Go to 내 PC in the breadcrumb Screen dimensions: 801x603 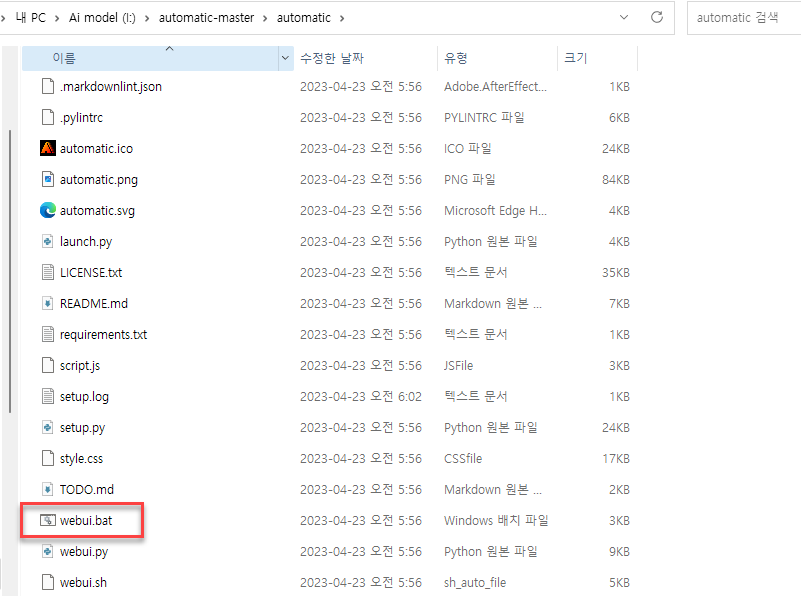tap(31, 18)
